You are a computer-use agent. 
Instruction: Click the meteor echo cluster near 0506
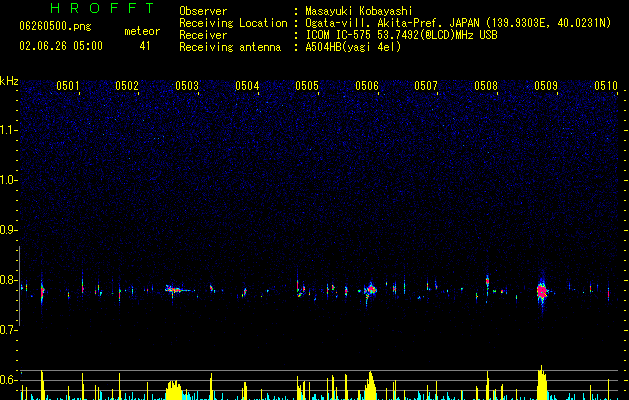tap(370, 289)
